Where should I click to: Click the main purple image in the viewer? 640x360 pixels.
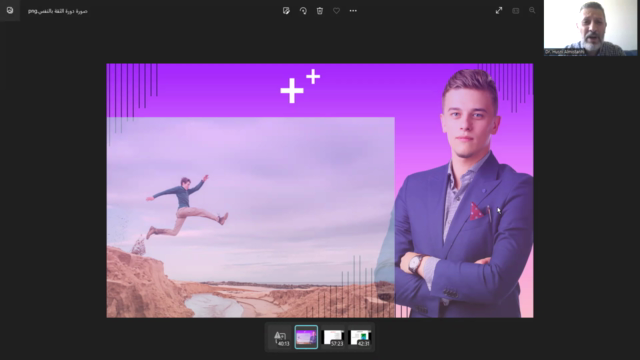pos(320,190)
